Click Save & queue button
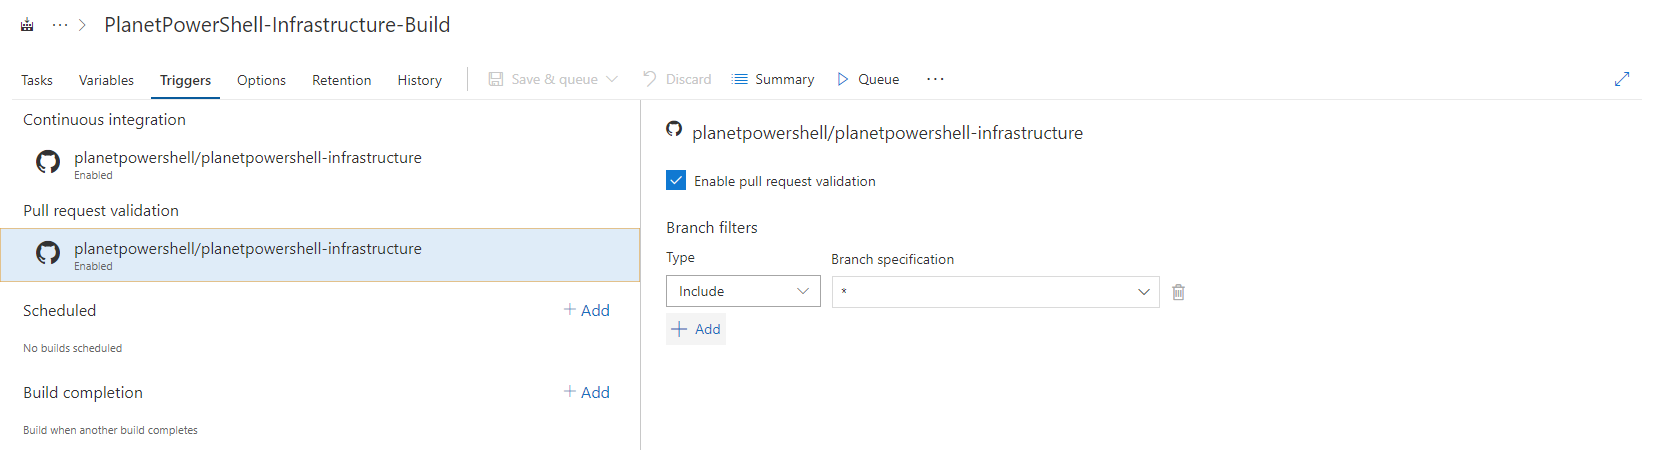 543,79
